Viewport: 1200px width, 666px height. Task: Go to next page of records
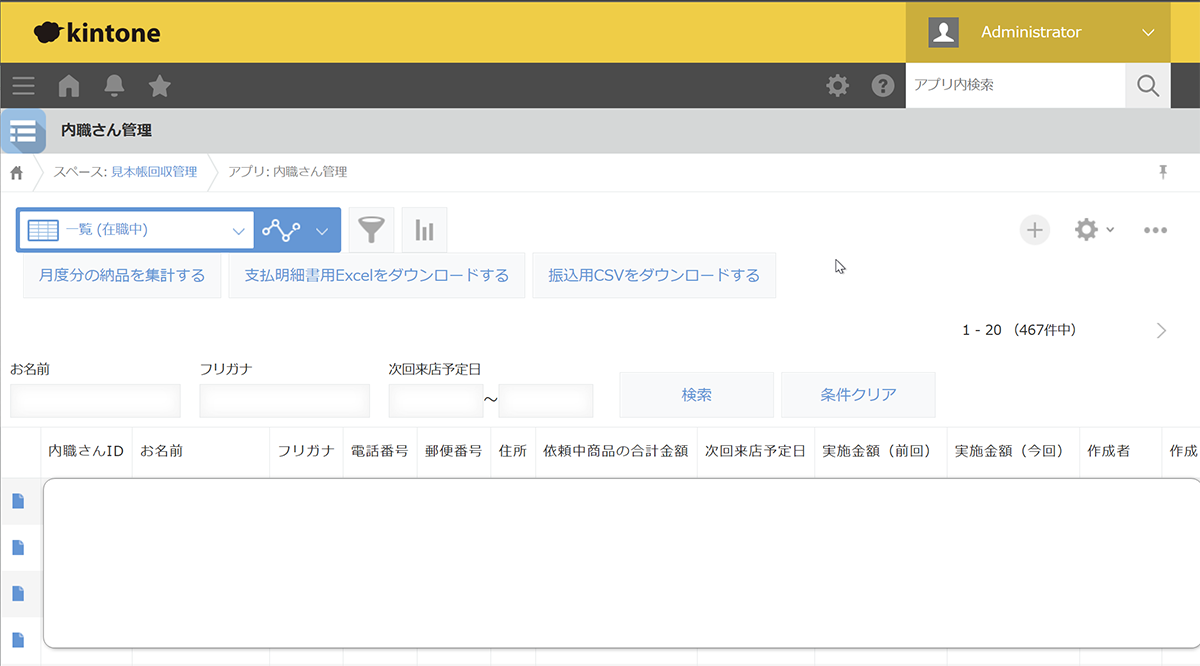coord(1161,331)
